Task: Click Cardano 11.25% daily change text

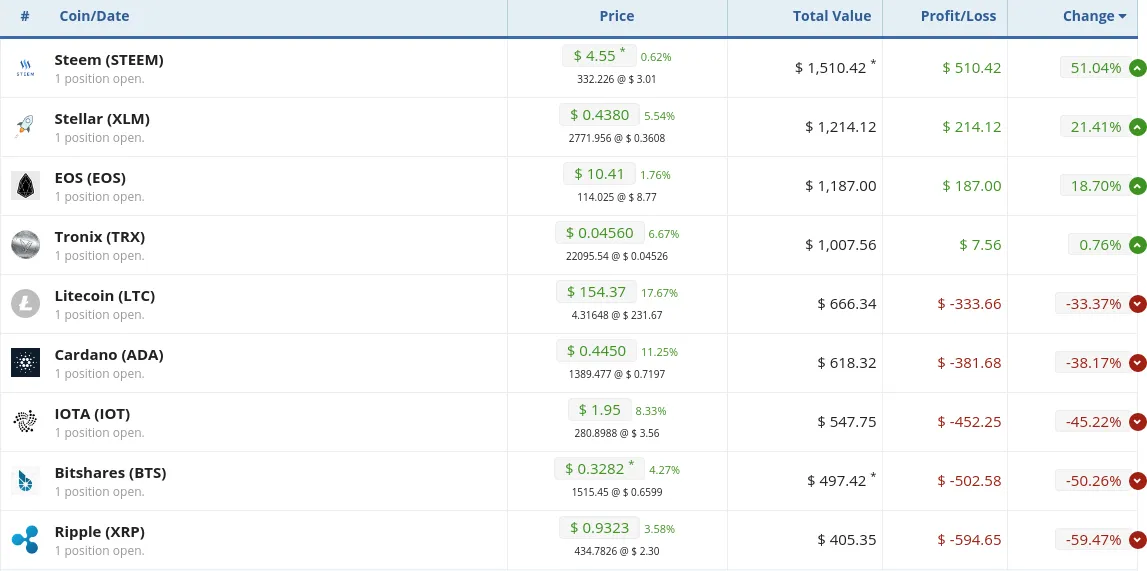Action: [660, 352]
